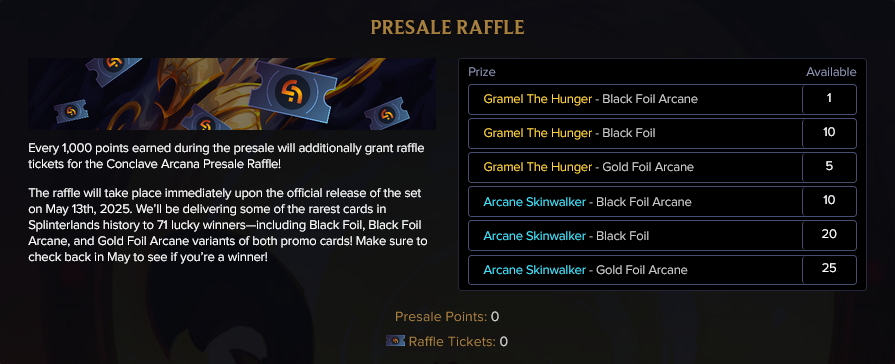The image size is (895, 364).
Task: Click the Presale Points value
Action: tap(495, 317)
